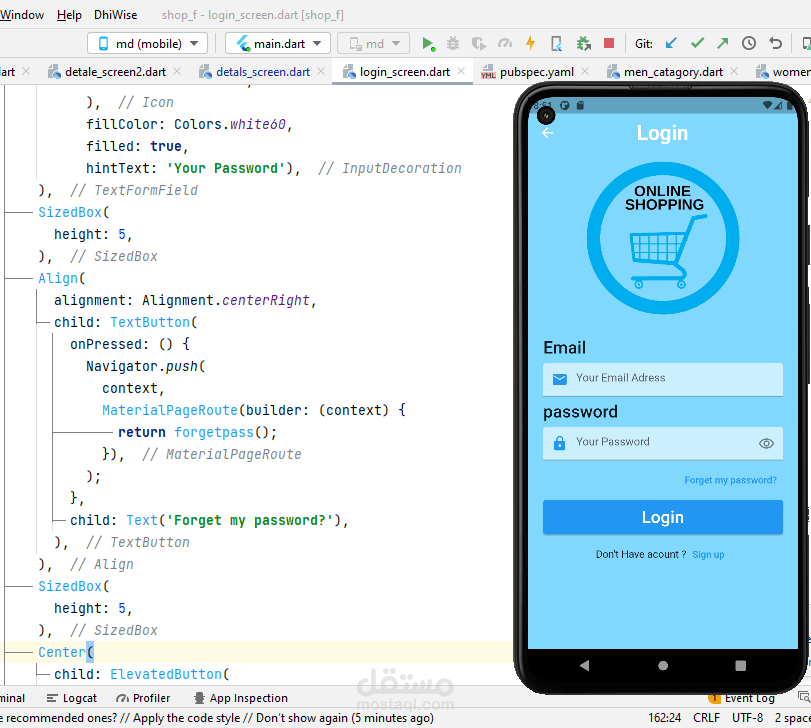811x728 pixels.
Task: Click the envelope icon in email field
Action: [x=560, y=380]
